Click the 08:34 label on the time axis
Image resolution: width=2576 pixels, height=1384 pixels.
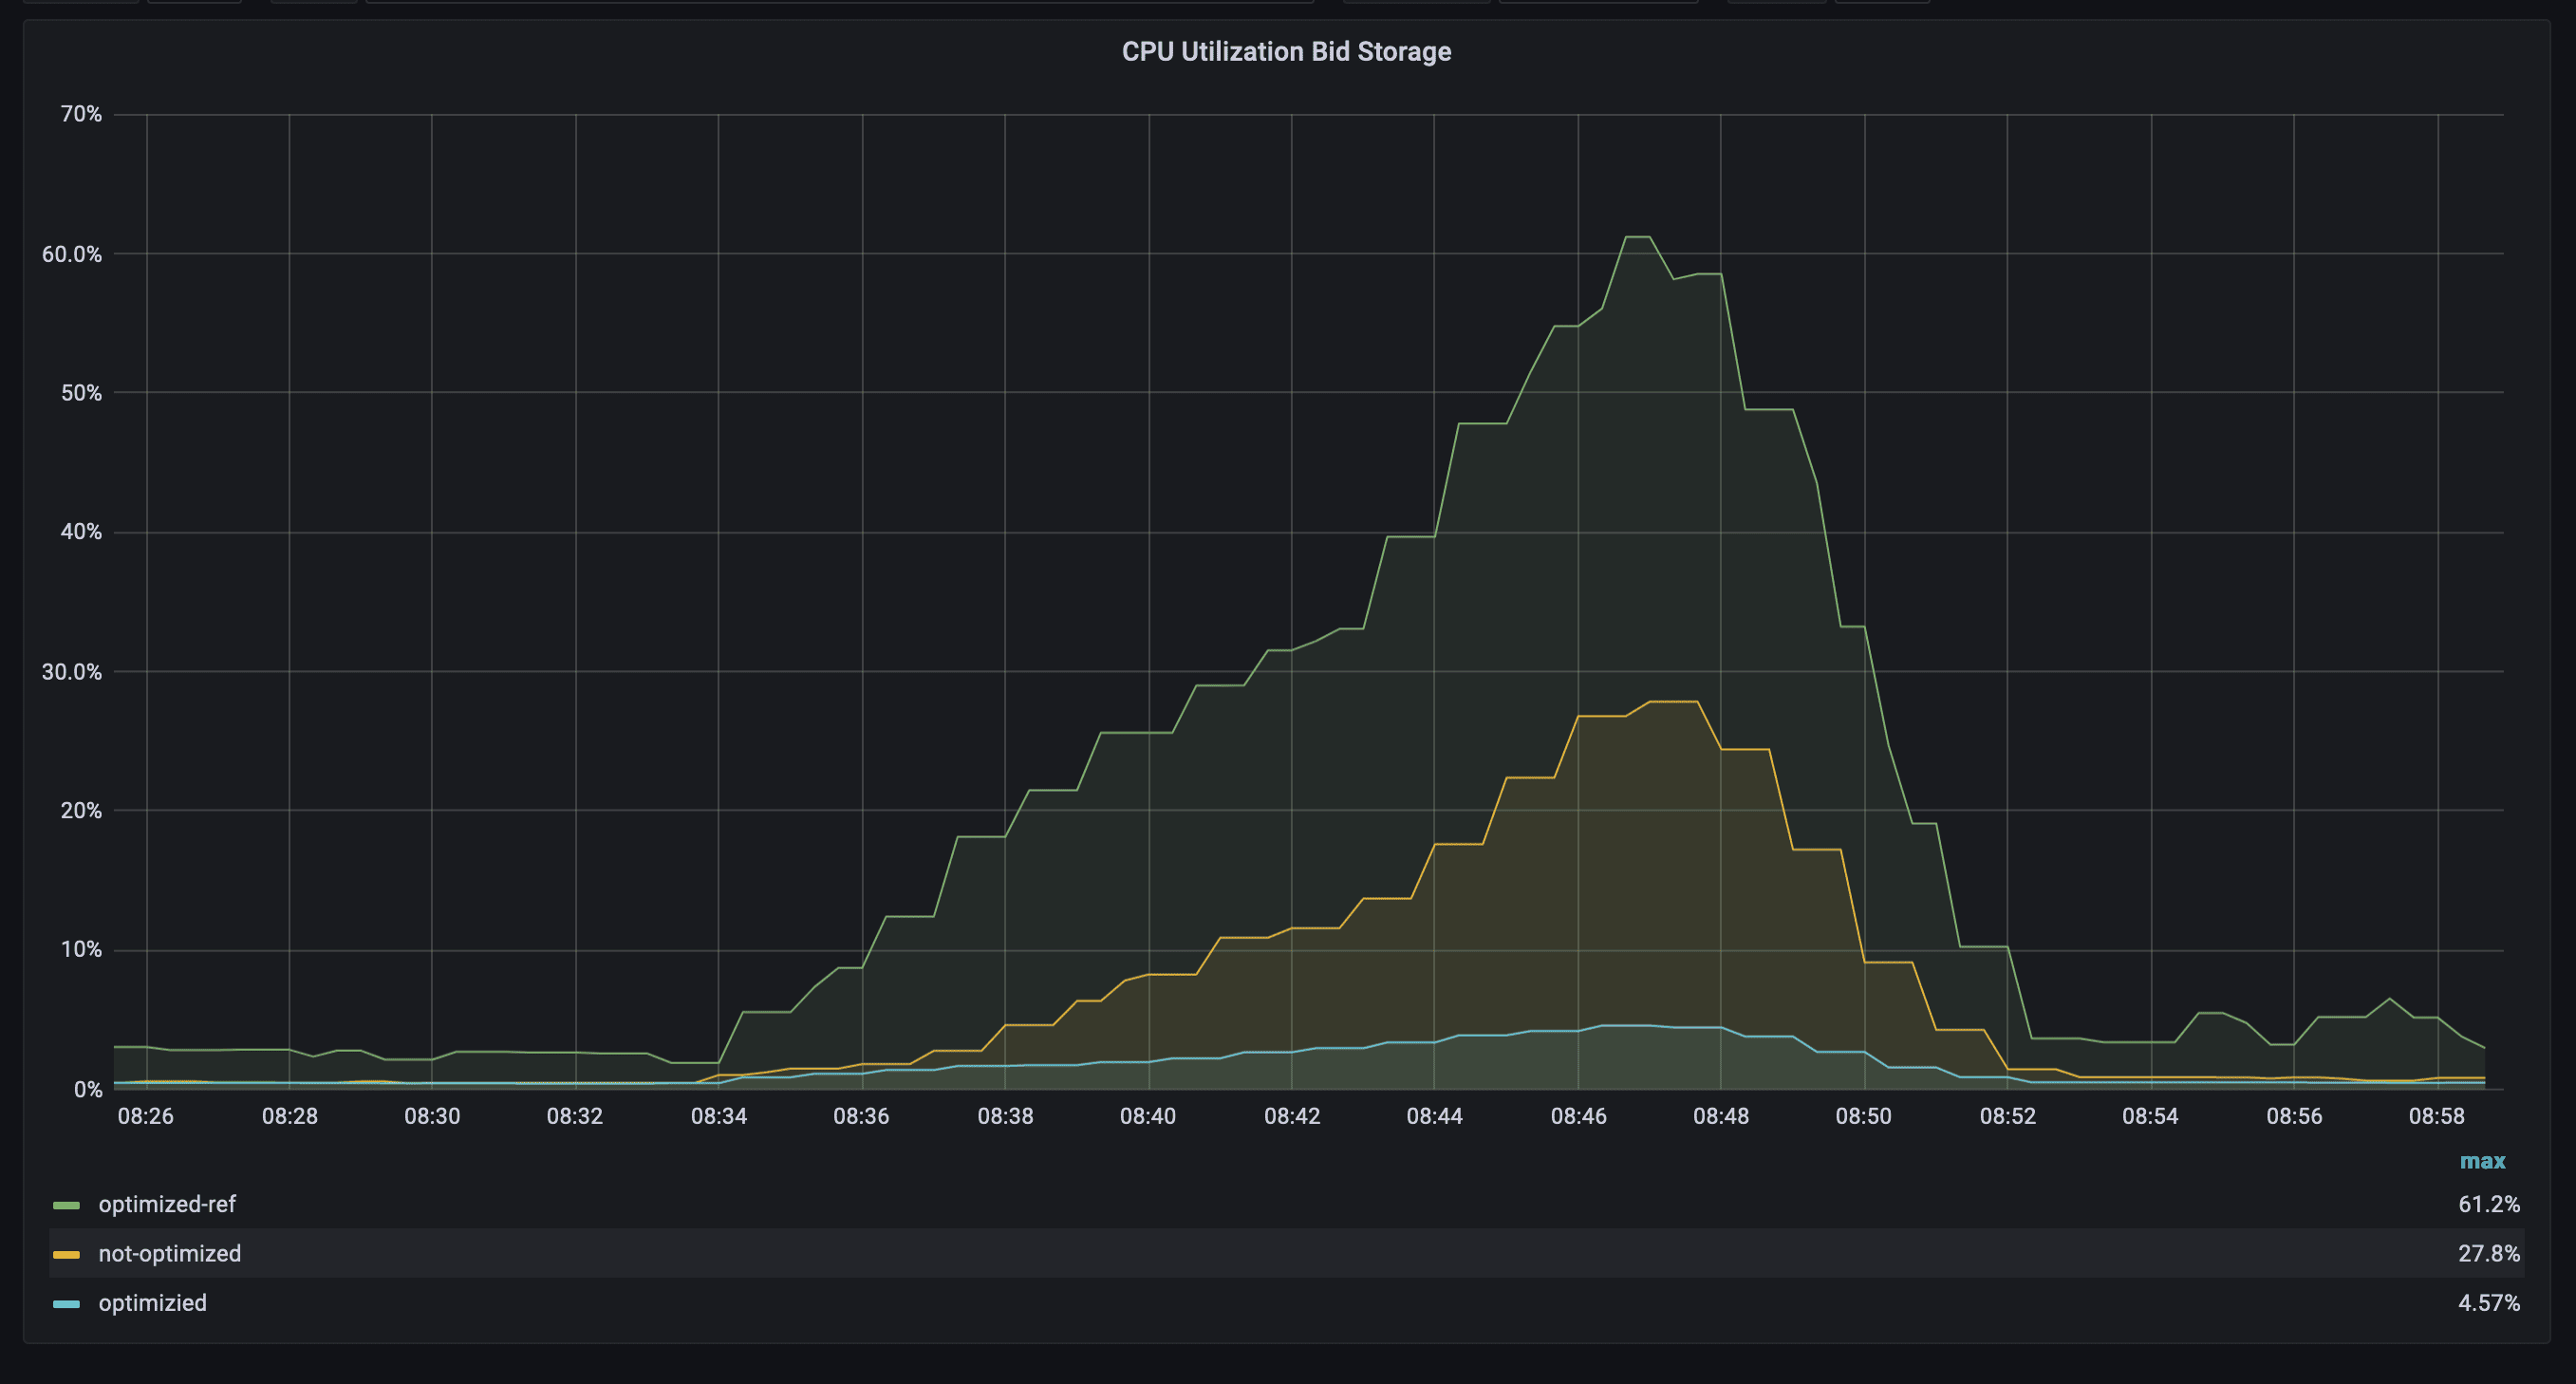pos(719,1116)
